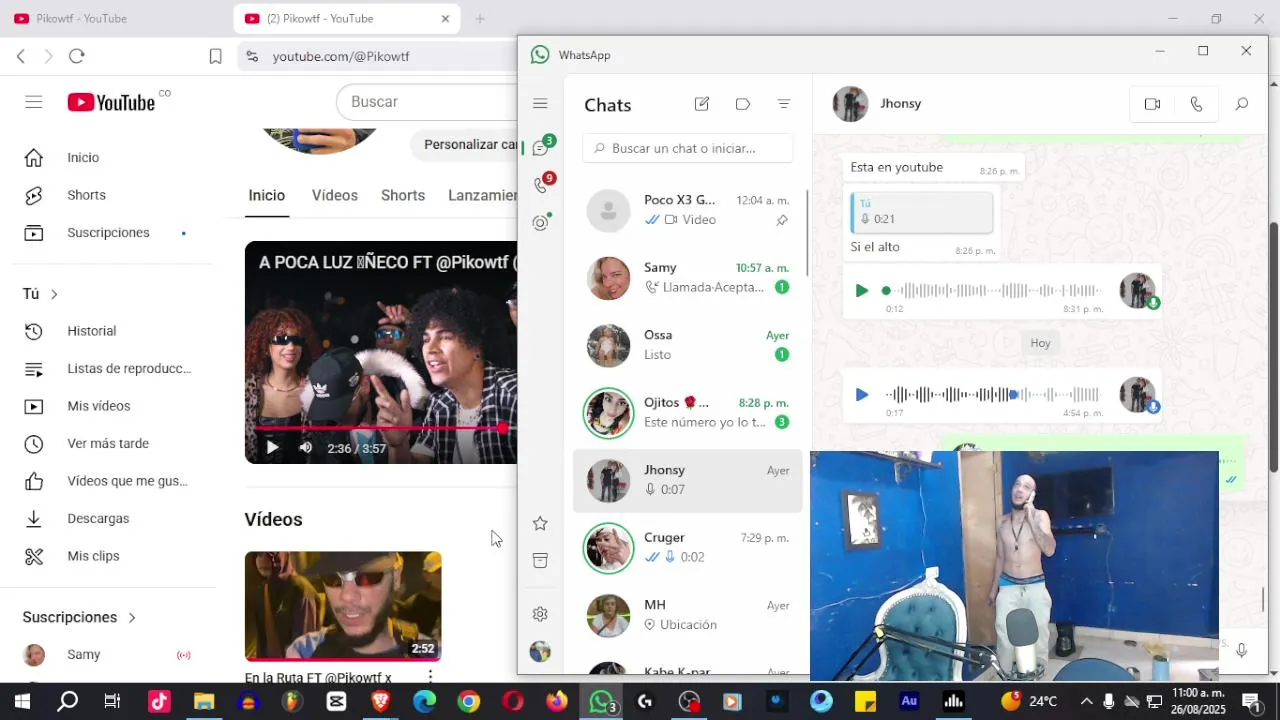
Task: Open Suscripciones in YouTube sidebar
Action: pyautogui.click(x=106, y=233)
